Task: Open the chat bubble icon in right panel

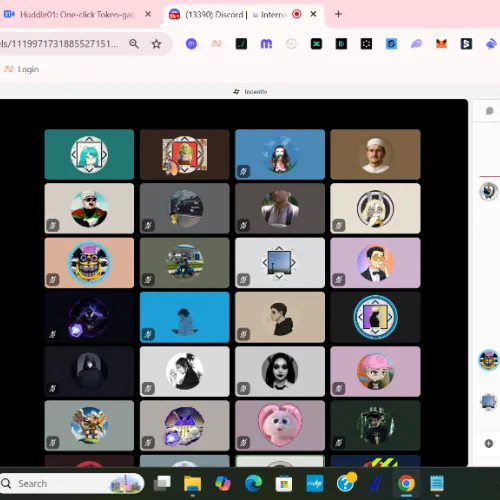Action: tap(489, 111)
